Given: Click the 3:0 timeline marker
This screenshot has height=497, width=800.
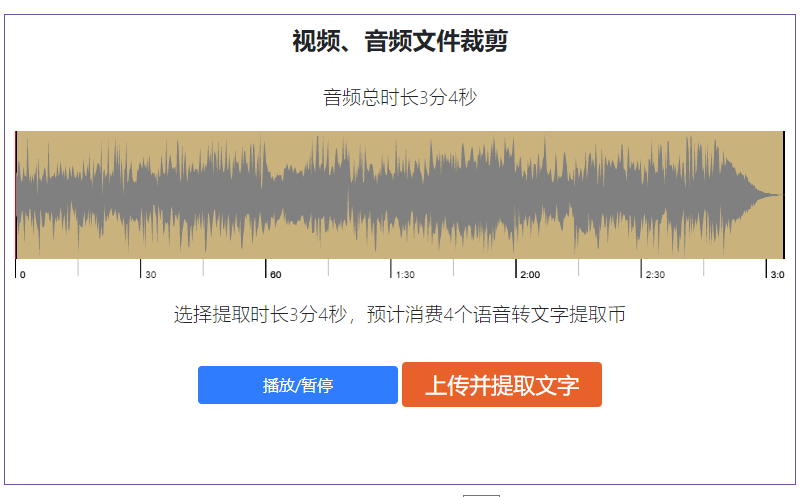Looking at the screenshot, I should [777, 275].
